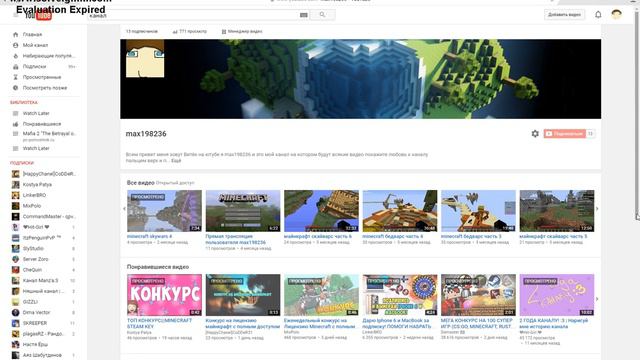Image resolution: width=640 pixels, height=360 pixels.
Task: Open the notifications bell
Action: pyautogui.click(x=598, y=15)
